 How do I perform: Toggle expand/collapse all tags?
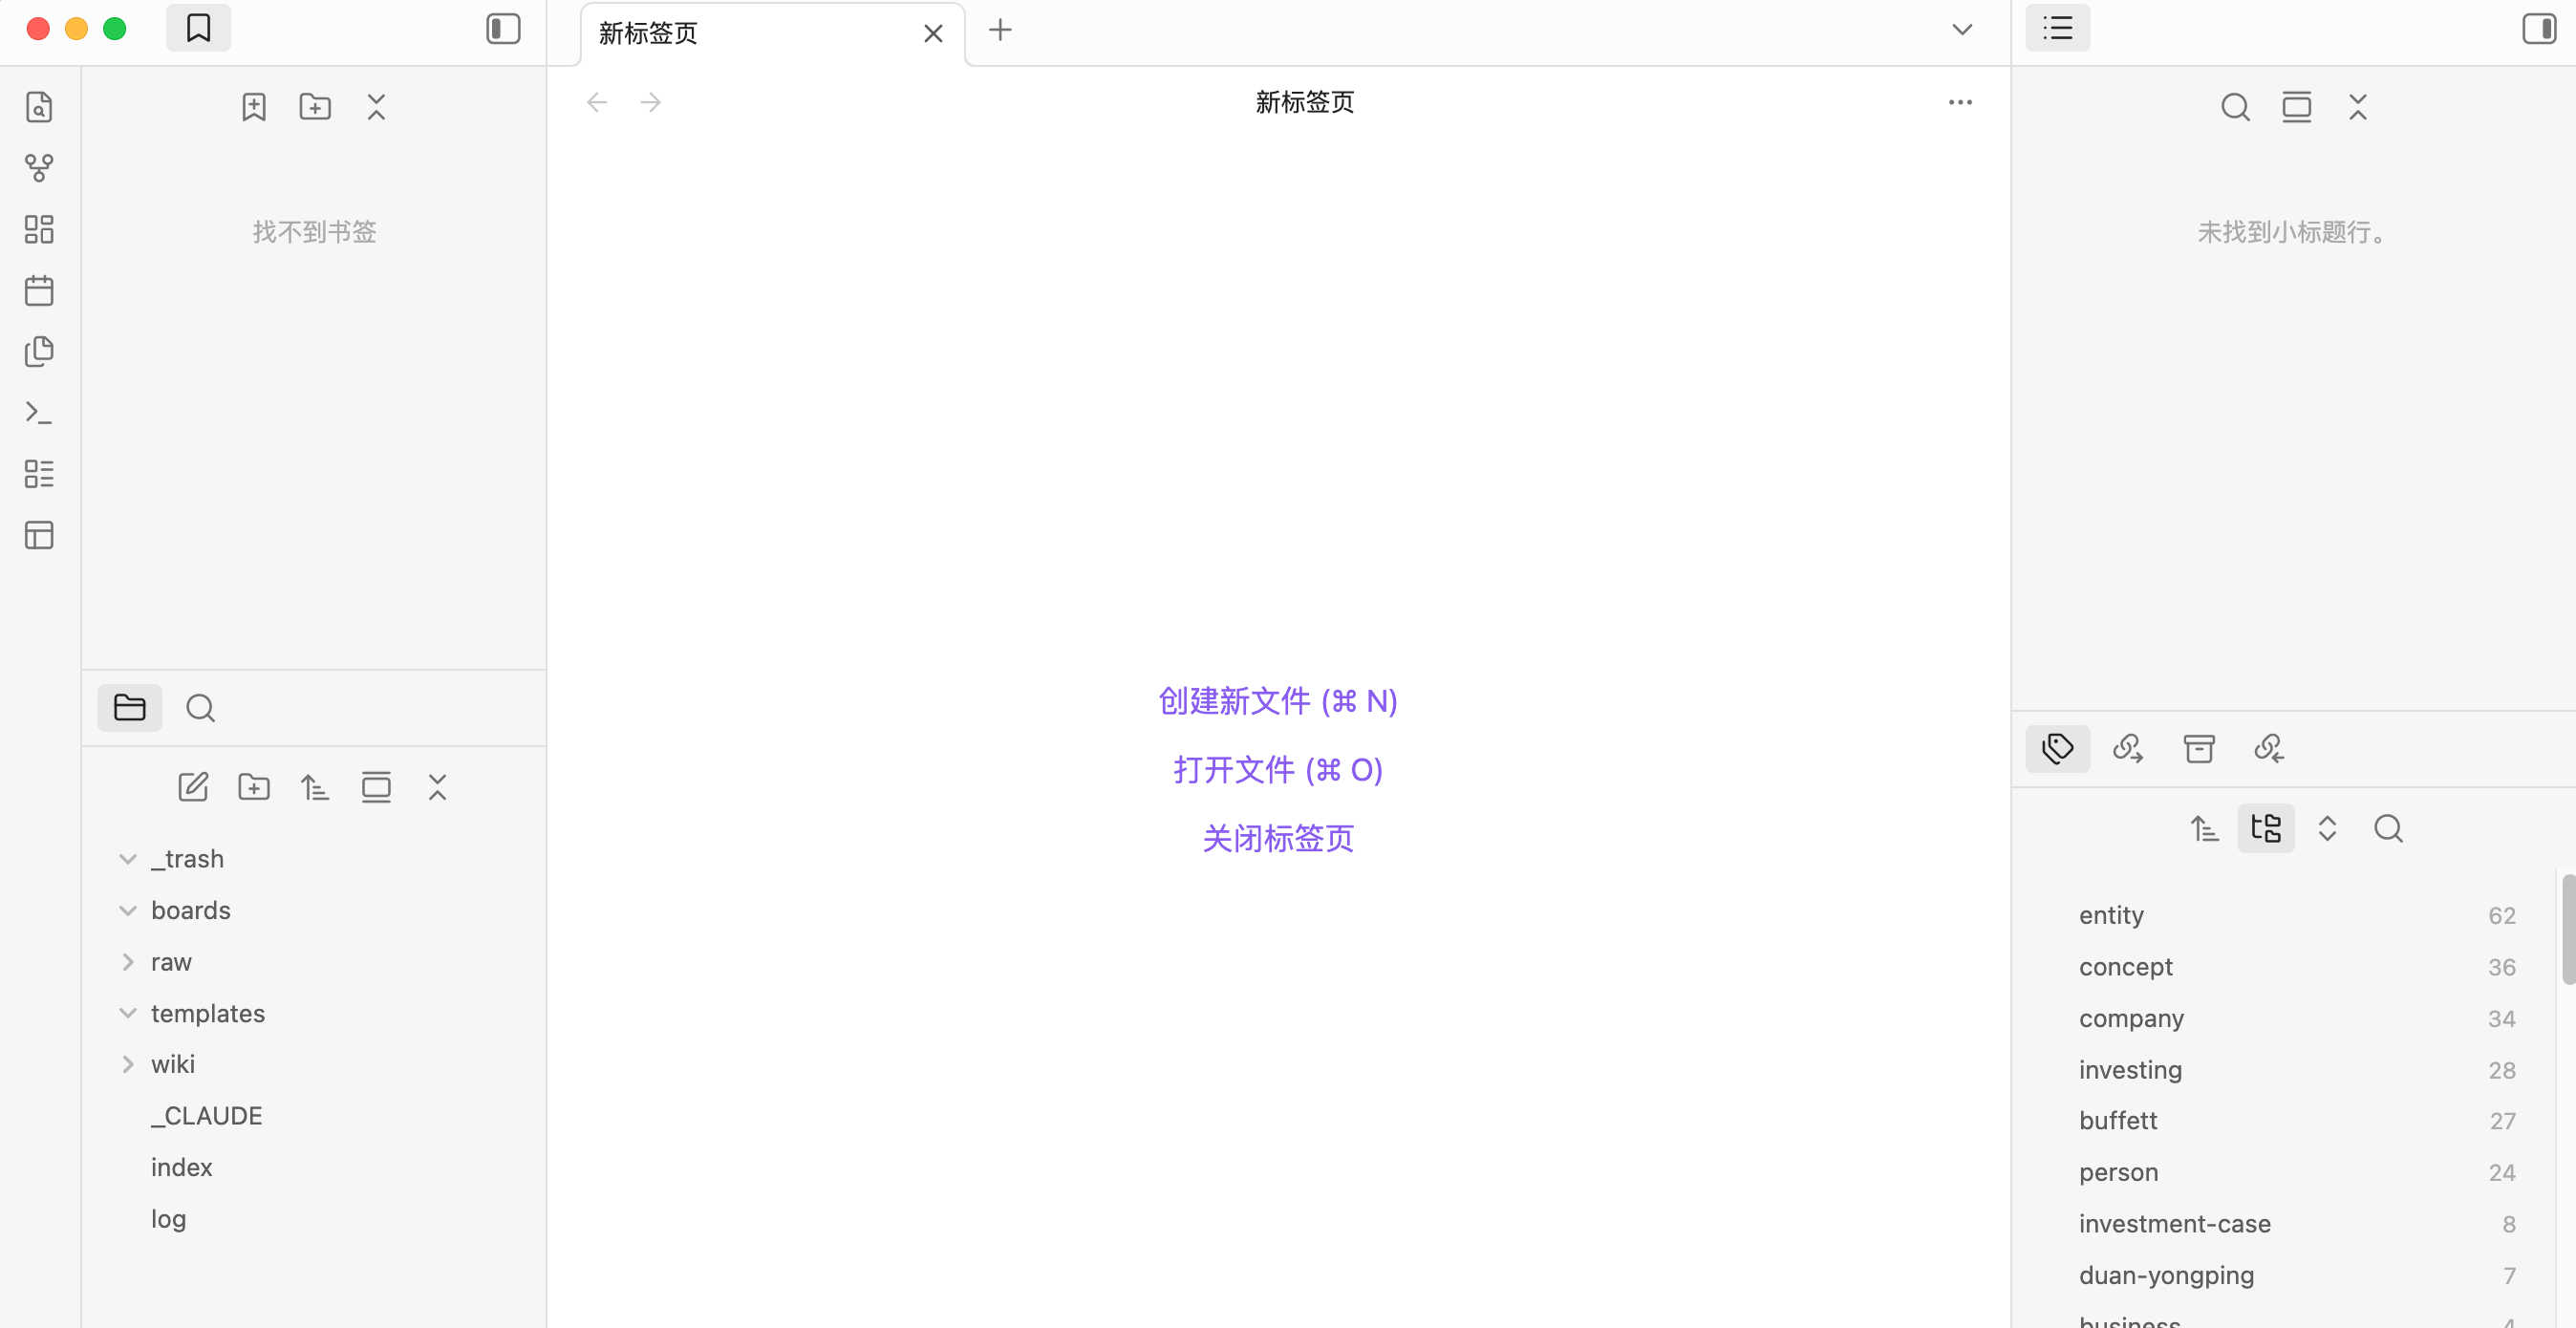[x=2327, y=829]
